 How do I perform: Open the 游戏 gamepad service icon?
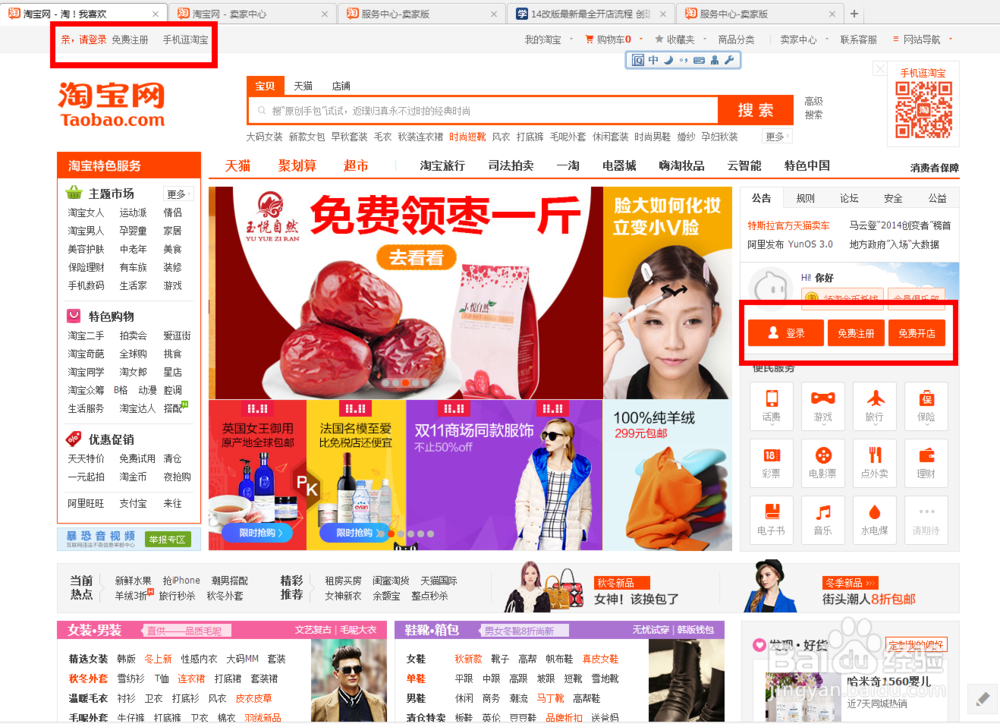click(823, 405)
